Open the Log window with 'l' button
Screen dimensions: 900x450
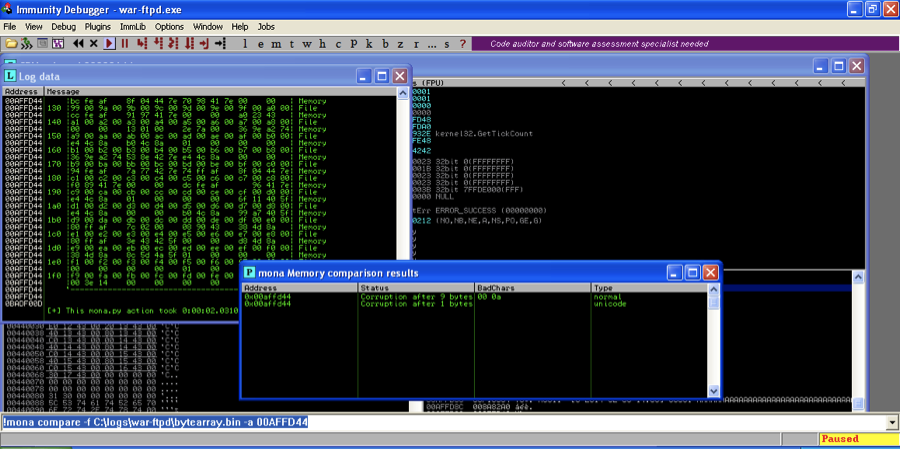pos(247,44)
